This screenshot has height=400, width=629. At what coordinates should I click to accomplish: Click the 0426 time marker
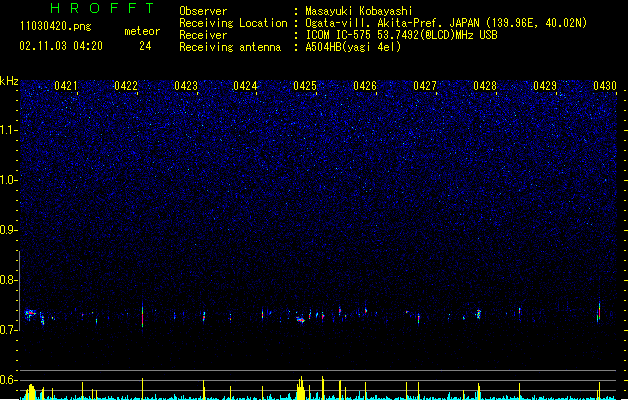pos(365,86)
